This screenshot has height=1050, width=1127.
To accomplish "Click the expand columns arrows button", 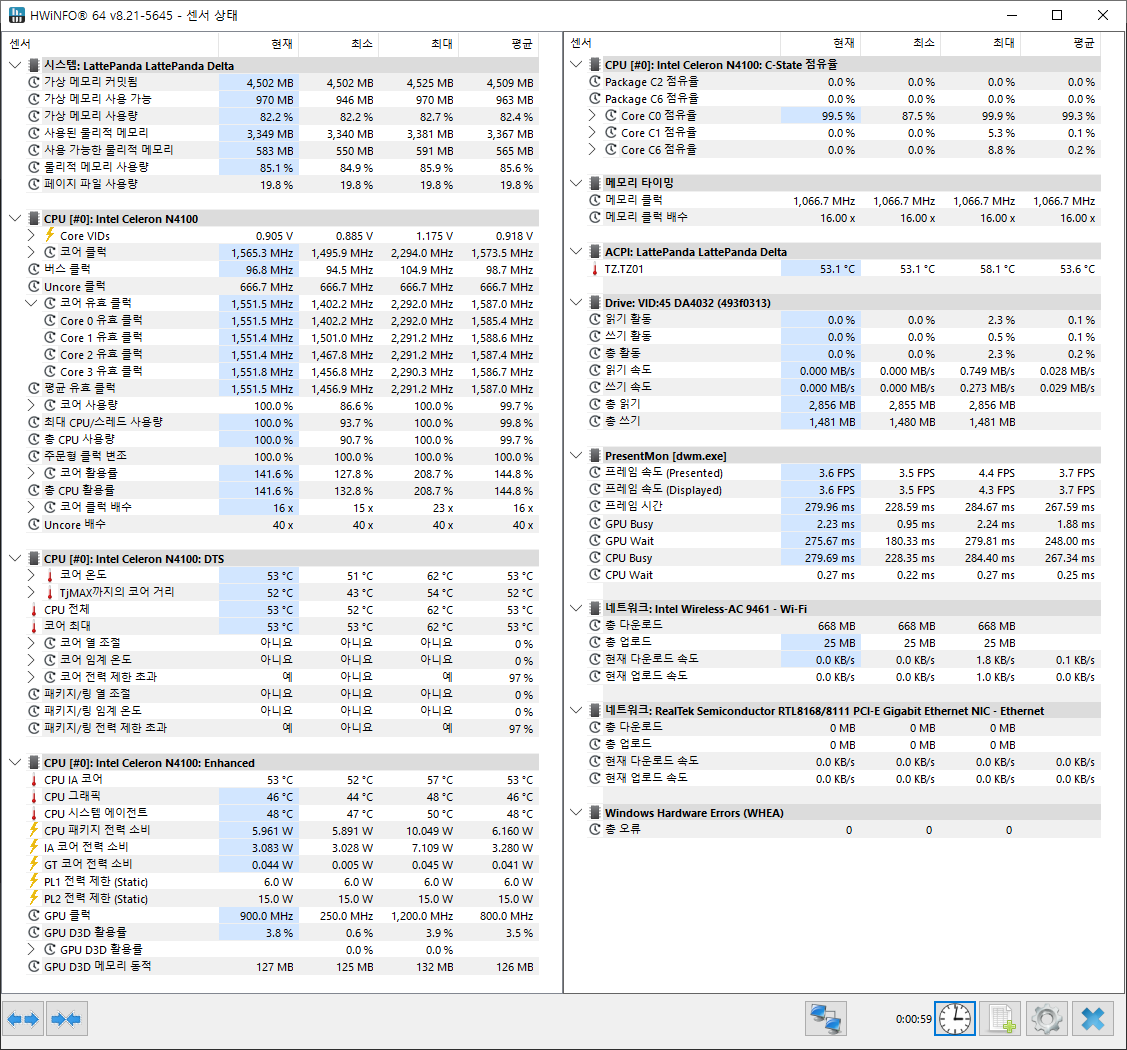I will [x=23, y=1018].
